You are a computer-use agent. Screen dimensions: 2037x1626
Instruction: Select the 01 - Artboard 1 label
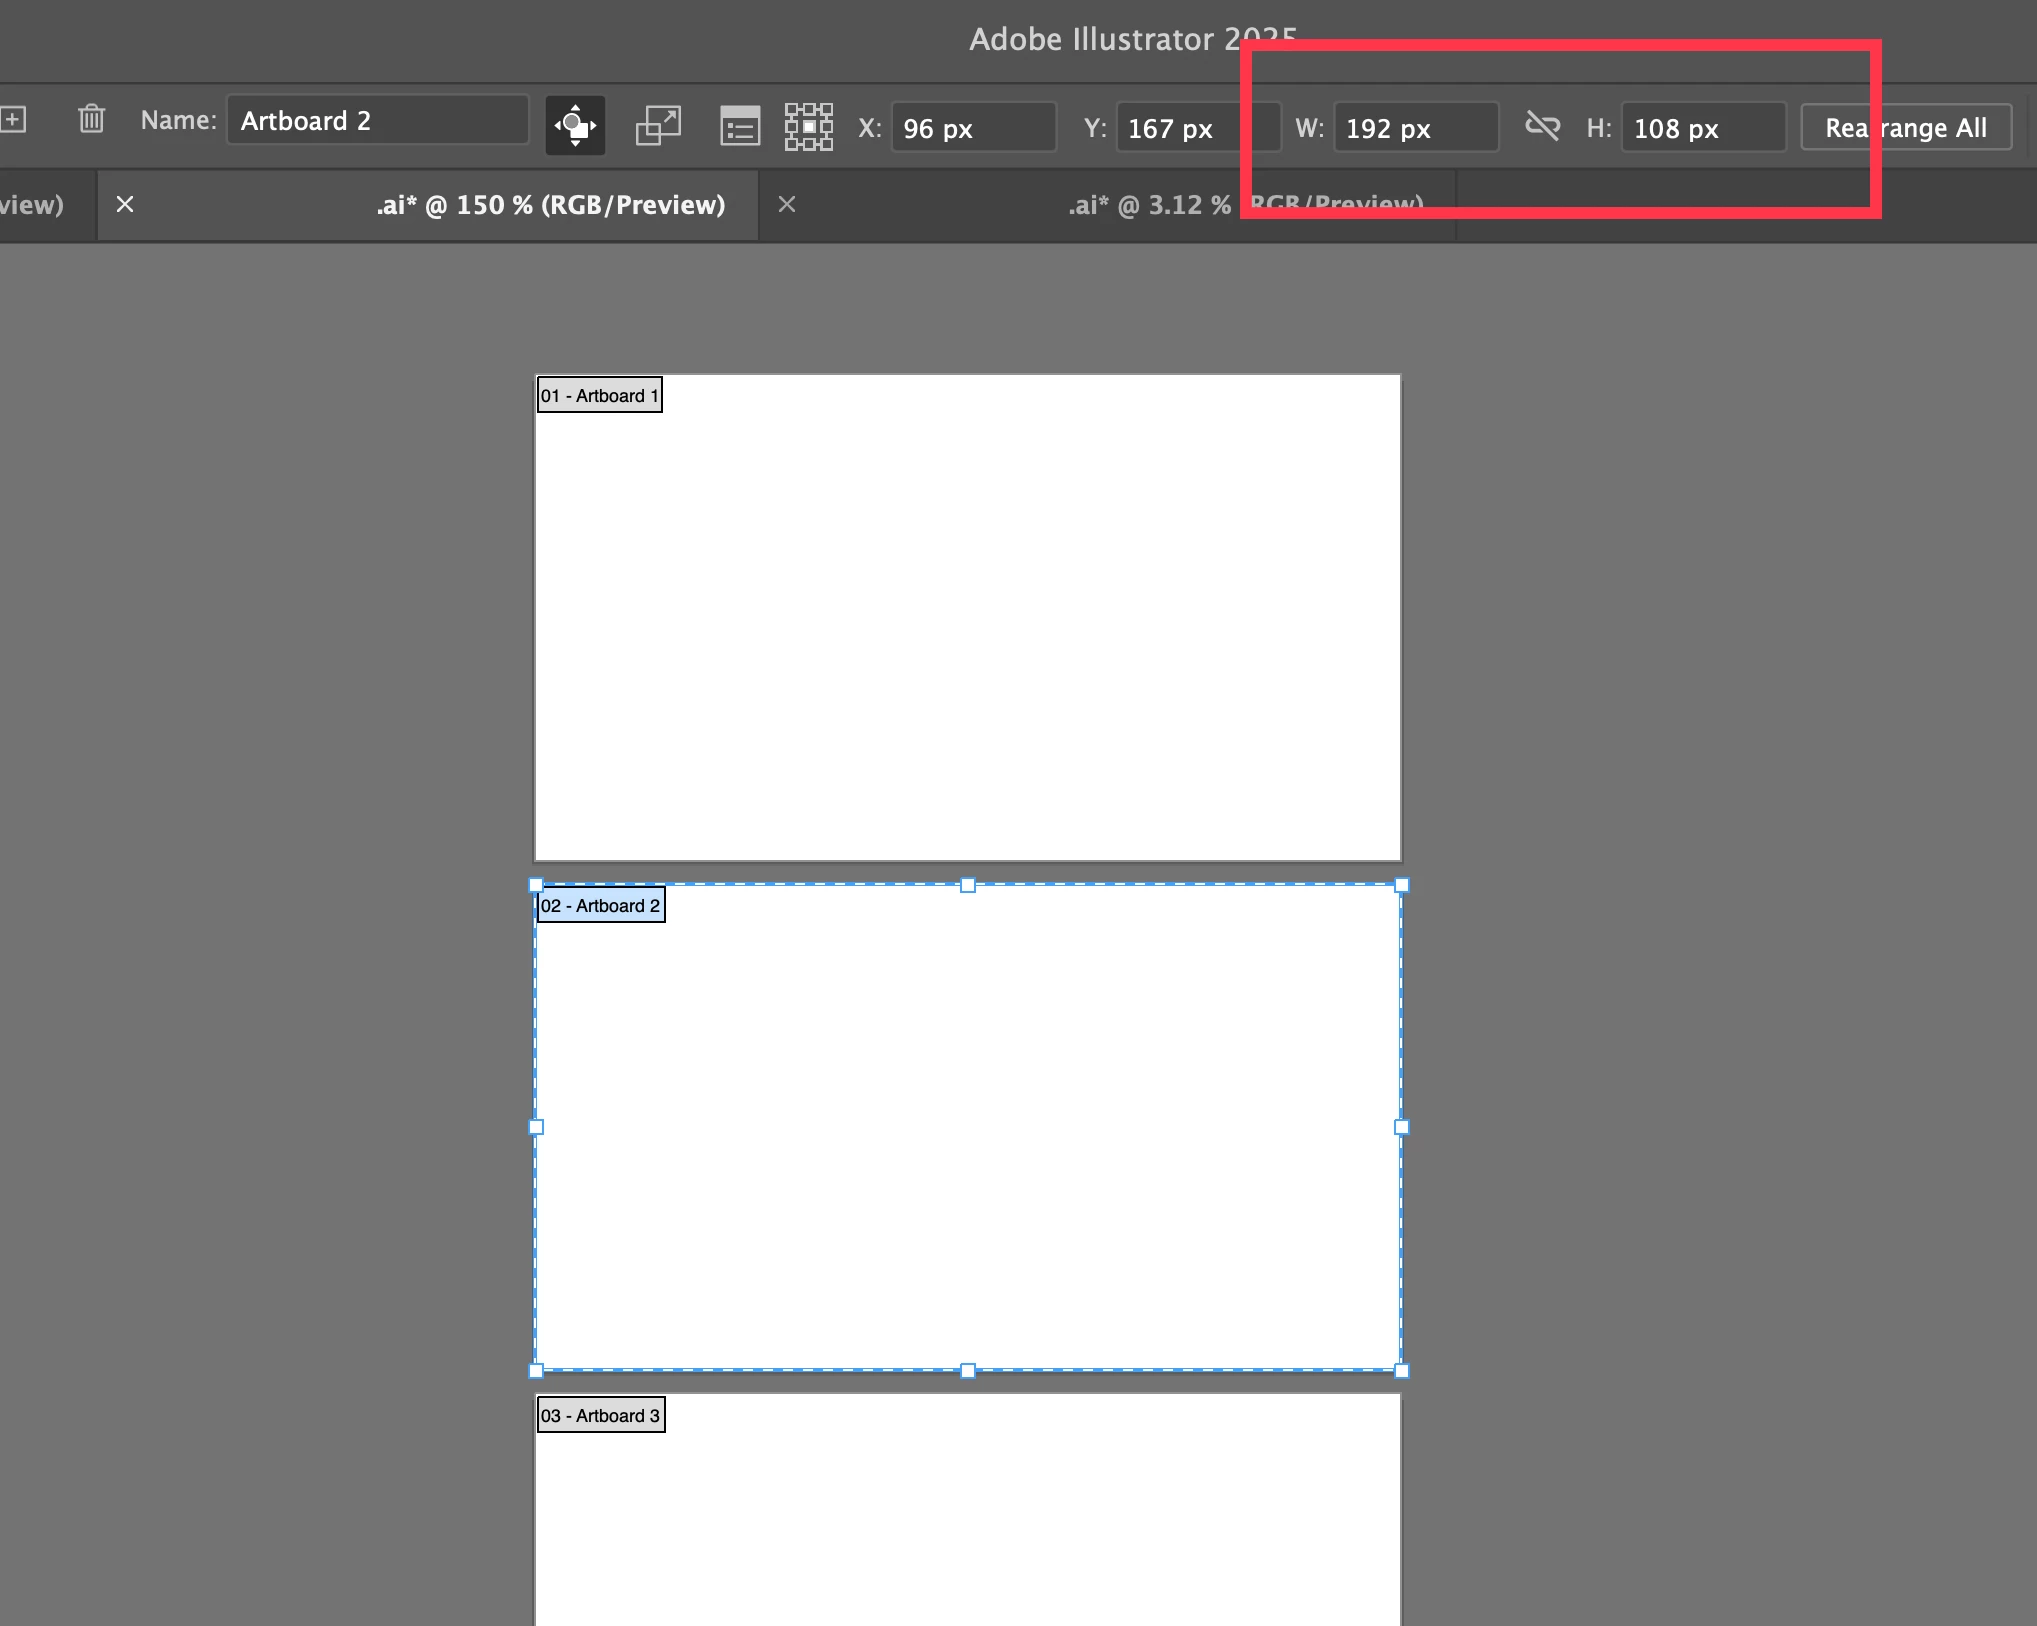coord(599,396)
